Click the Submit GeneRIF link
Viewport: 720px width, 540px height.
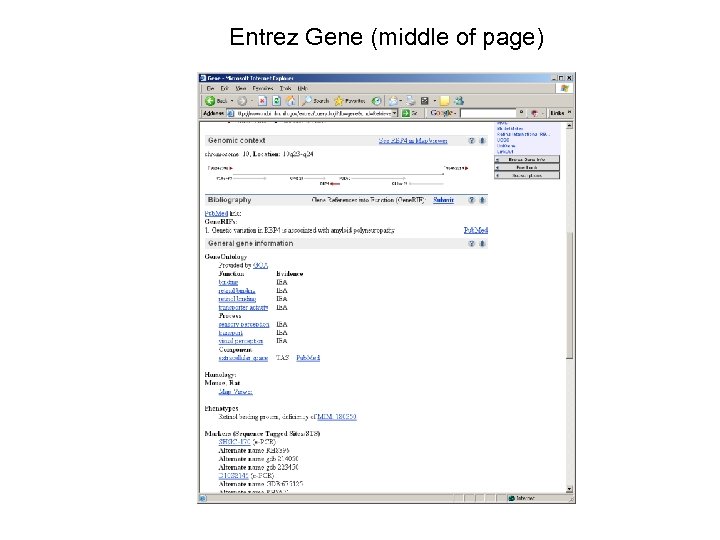(443, 200)
